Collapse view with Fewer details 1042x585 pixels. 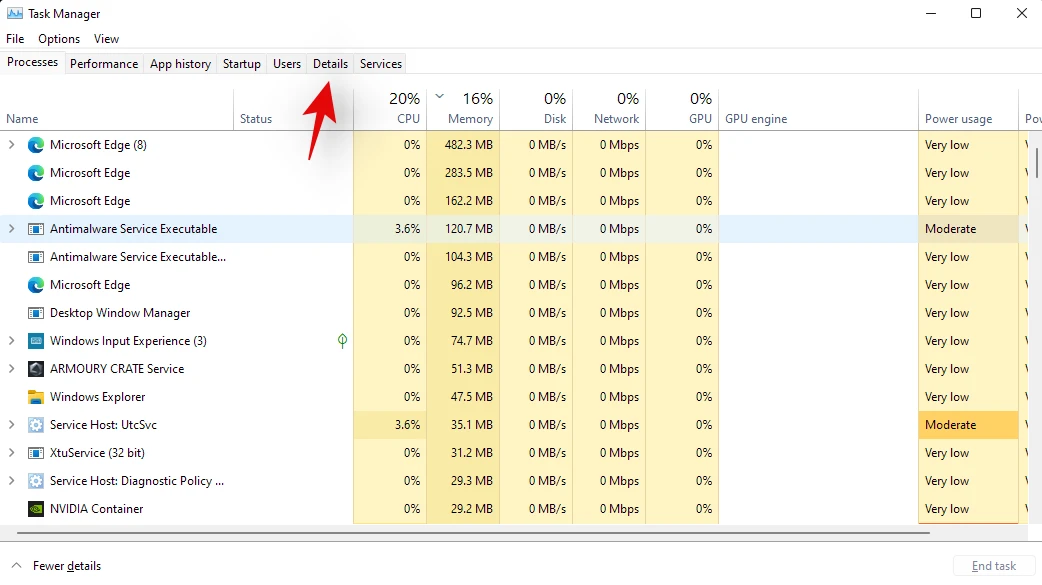[57, 566]
